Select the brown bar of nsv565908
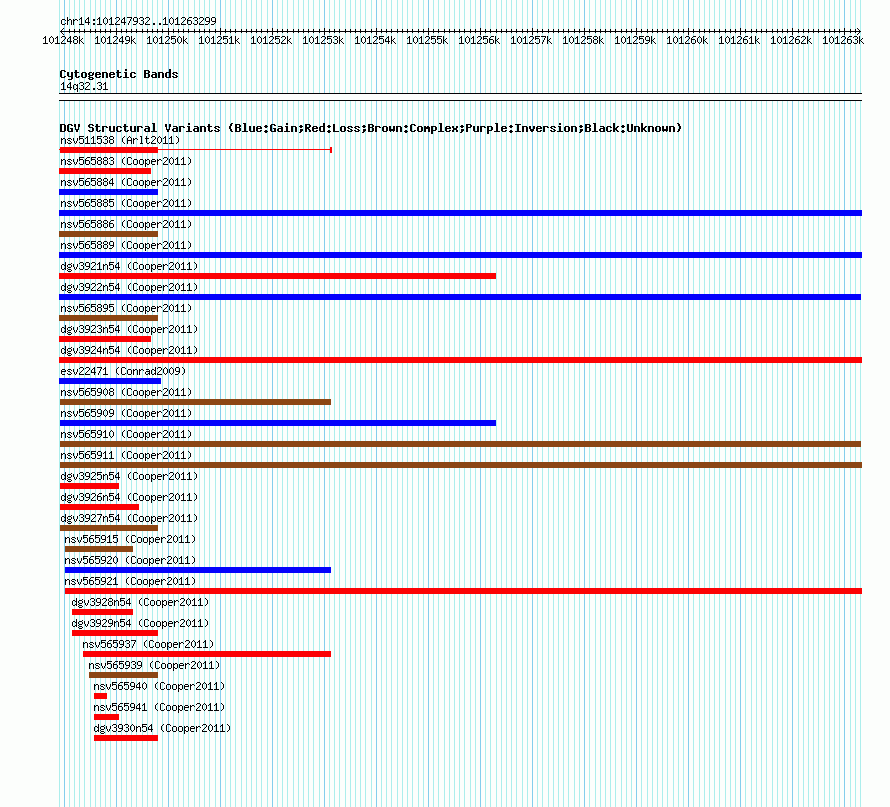The height and width of the screenshot is (807, 890). point(195,402)
